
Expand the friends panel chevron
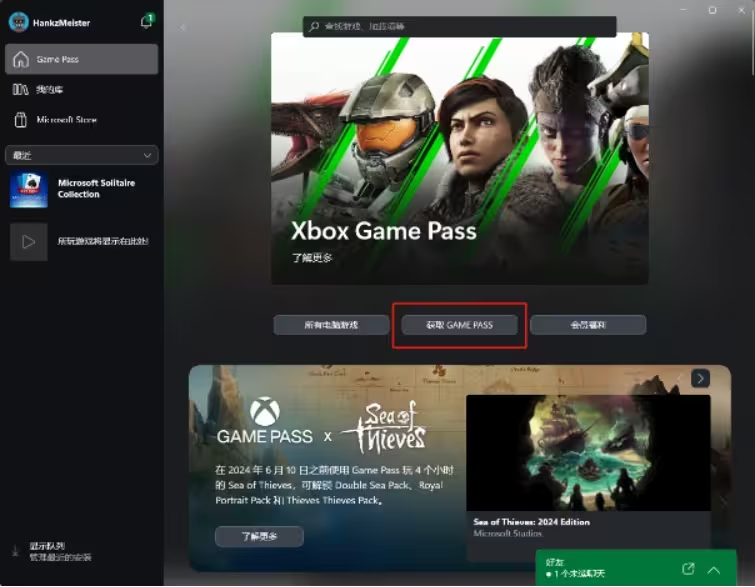click(x=714, y=570)
